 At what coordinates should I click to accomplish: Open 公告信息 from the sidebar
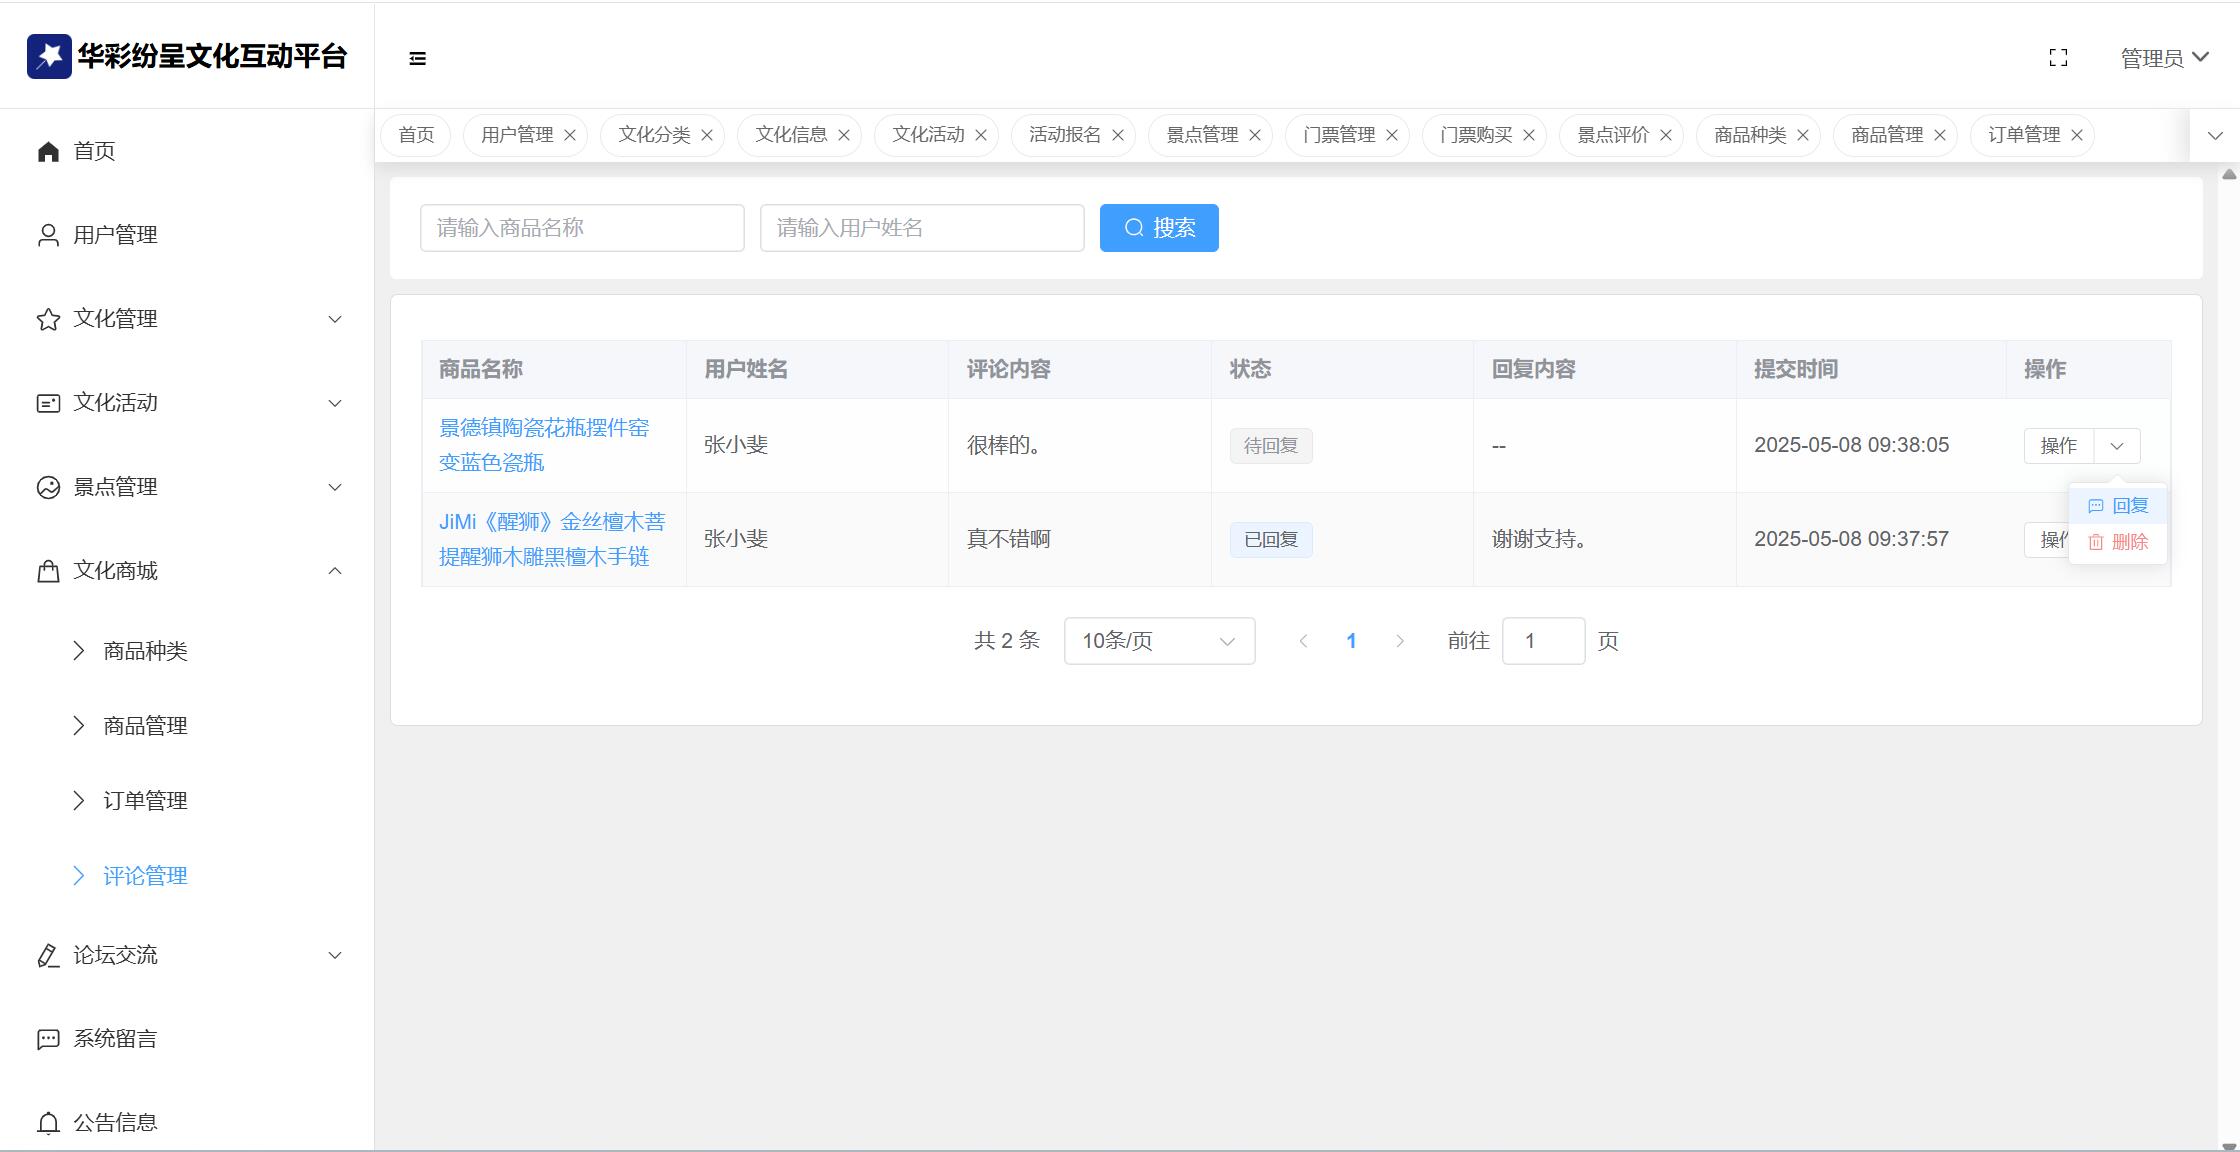tap(114, 1123)
